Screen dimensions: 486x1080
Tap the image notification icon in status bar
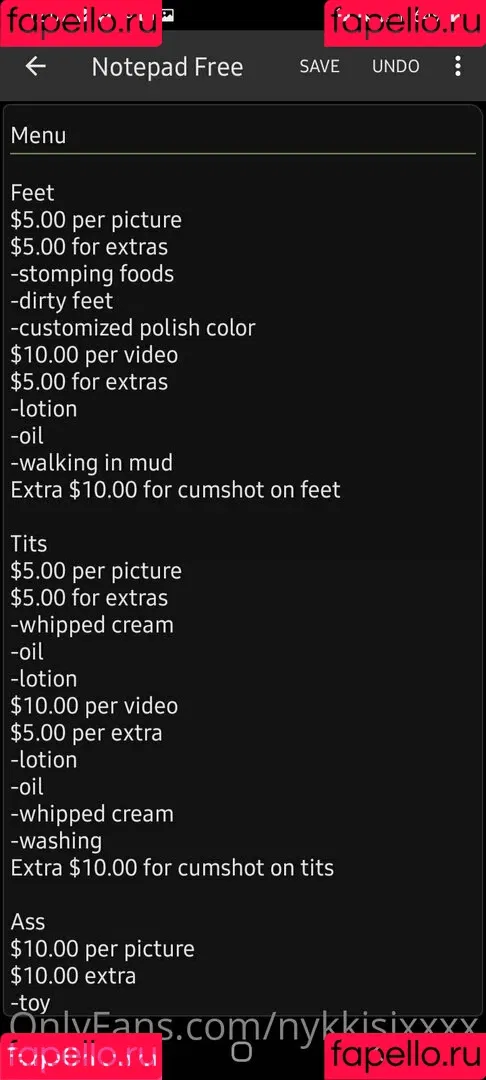point(169,14)
